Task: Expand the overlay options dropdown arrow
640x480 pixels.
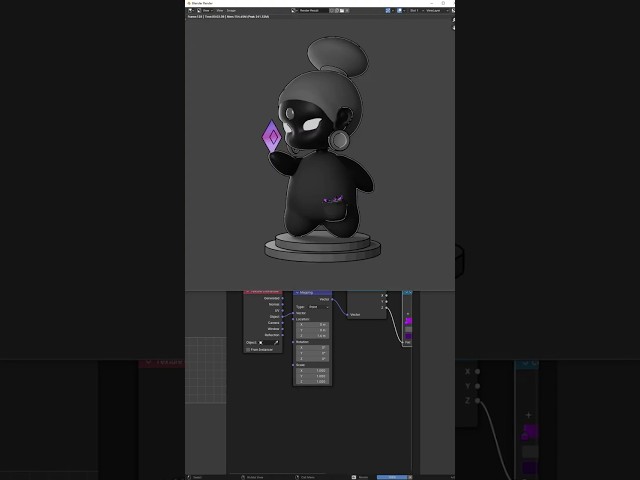Action: point(404,10)
